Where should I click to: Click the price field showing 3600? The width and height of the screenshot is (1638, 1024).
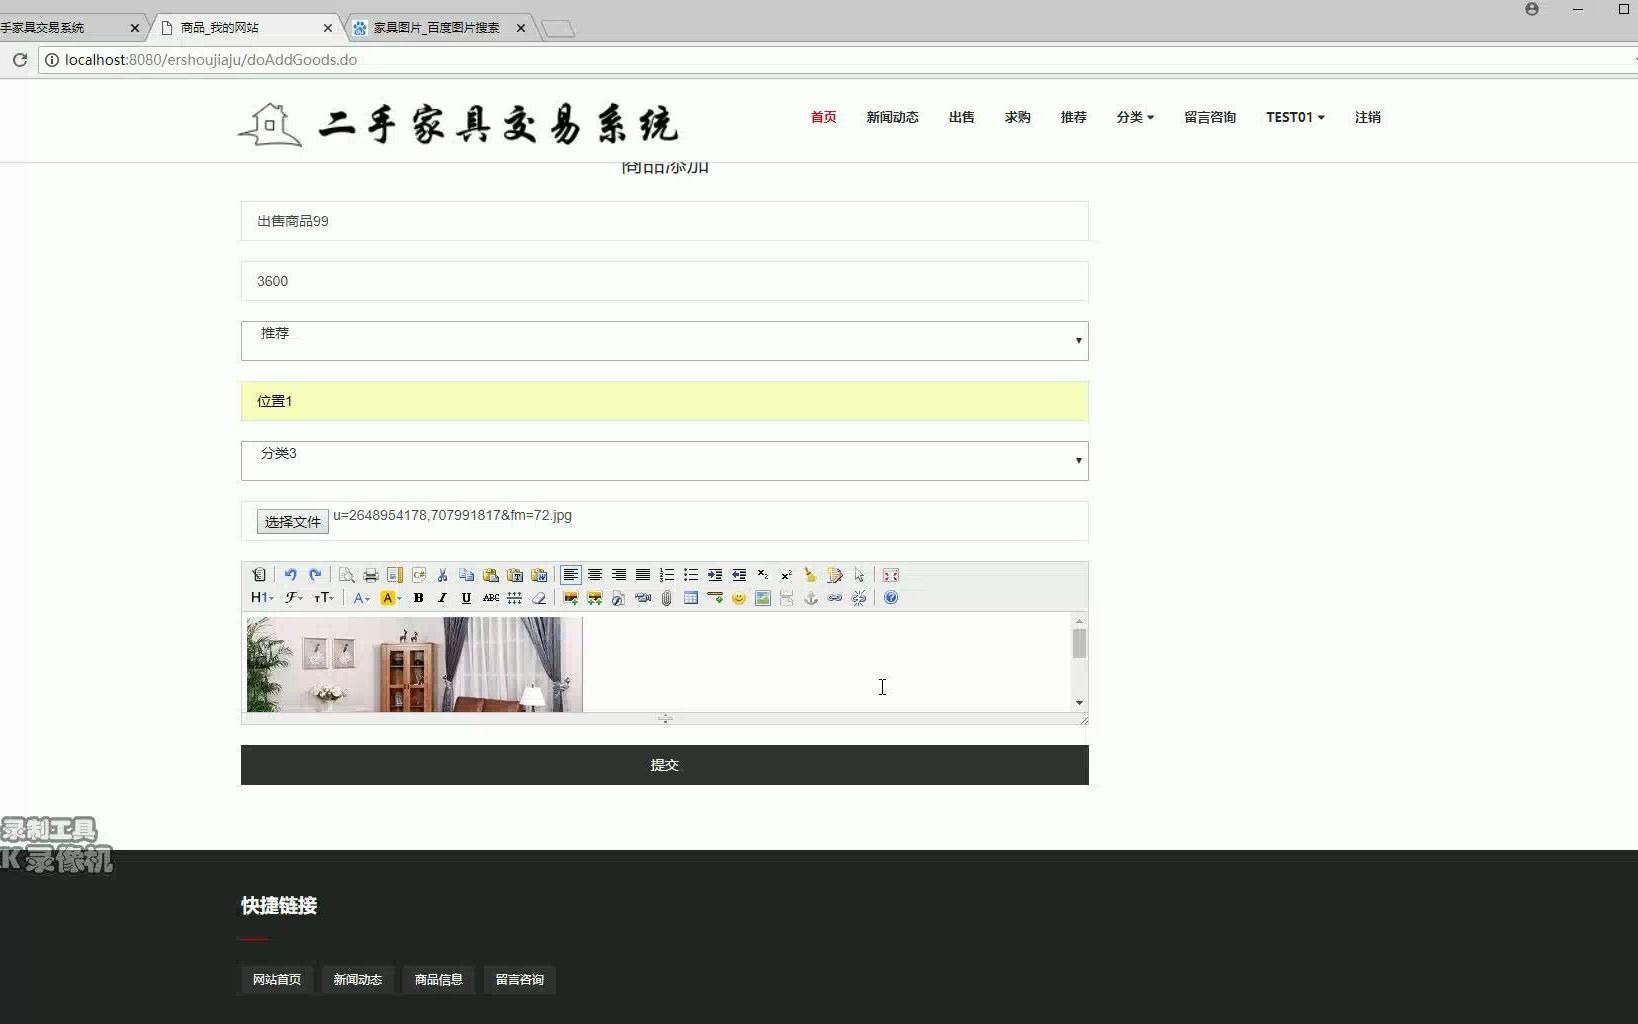[x=664, y=281]
